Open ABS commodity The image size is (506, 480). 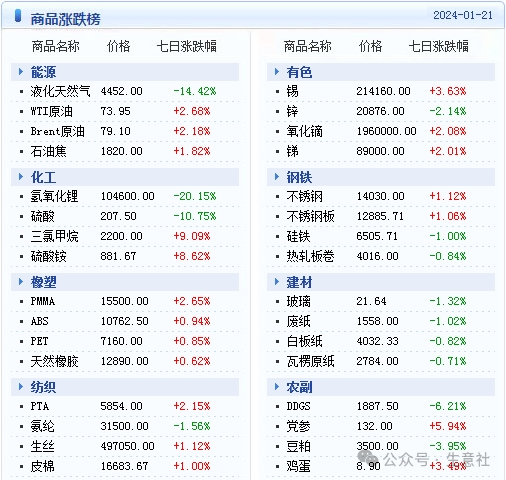click(39, 321)
